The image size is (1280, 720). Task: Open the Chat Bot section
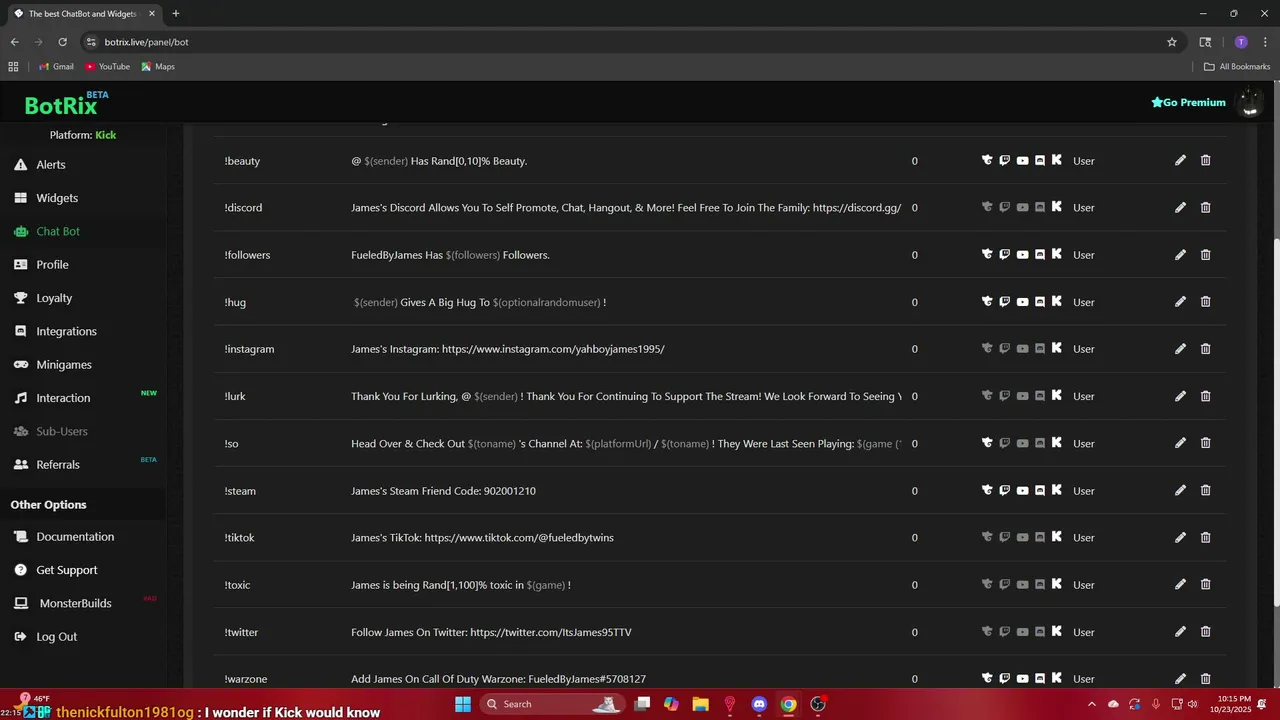(x=58, y=231)
